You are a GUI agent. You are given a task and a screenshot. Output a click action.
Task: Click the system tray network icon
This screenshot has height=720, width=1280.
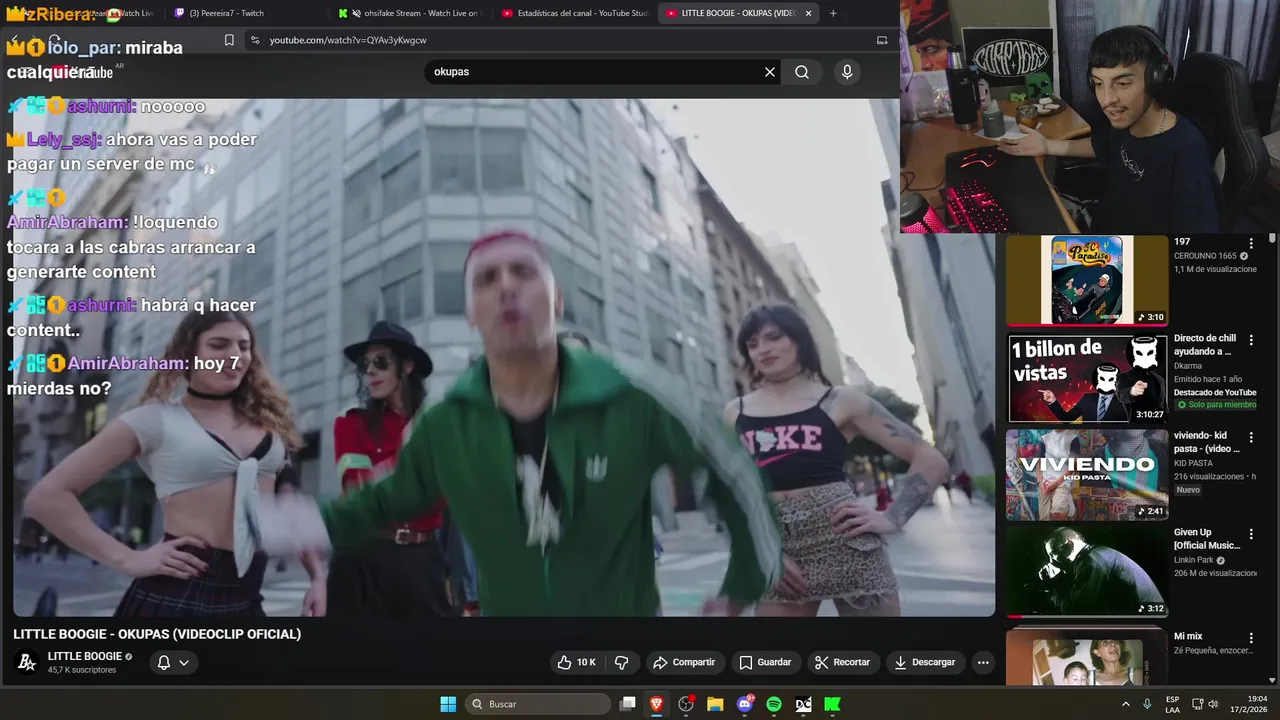[1197, 704]
